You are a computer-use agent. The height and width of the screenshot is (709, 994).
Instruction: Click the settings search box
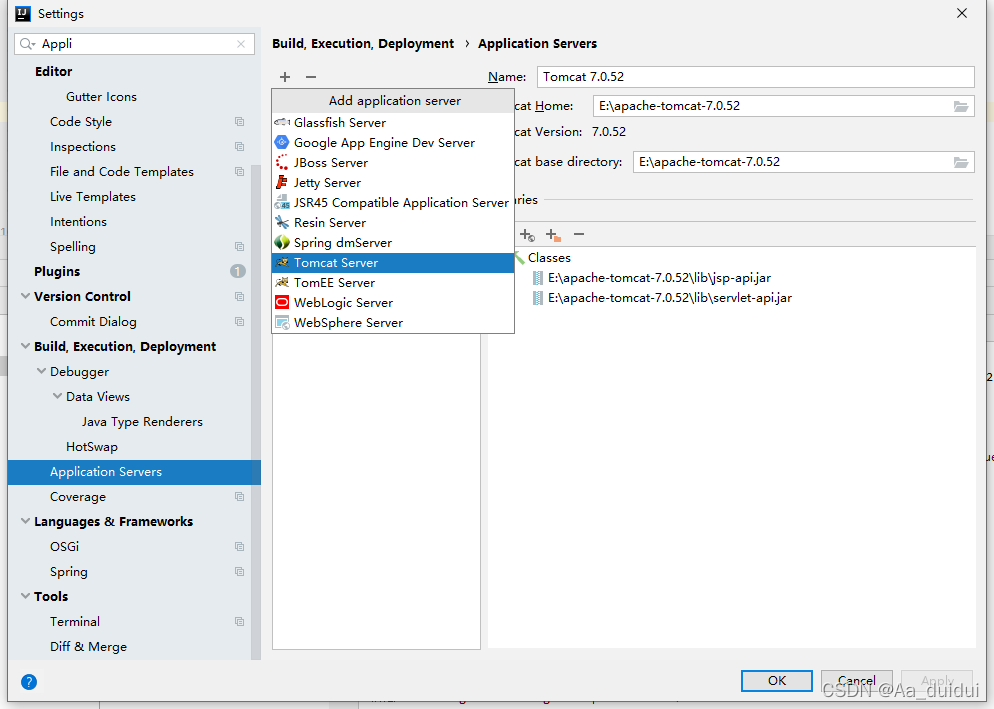(x=134, y=44)
